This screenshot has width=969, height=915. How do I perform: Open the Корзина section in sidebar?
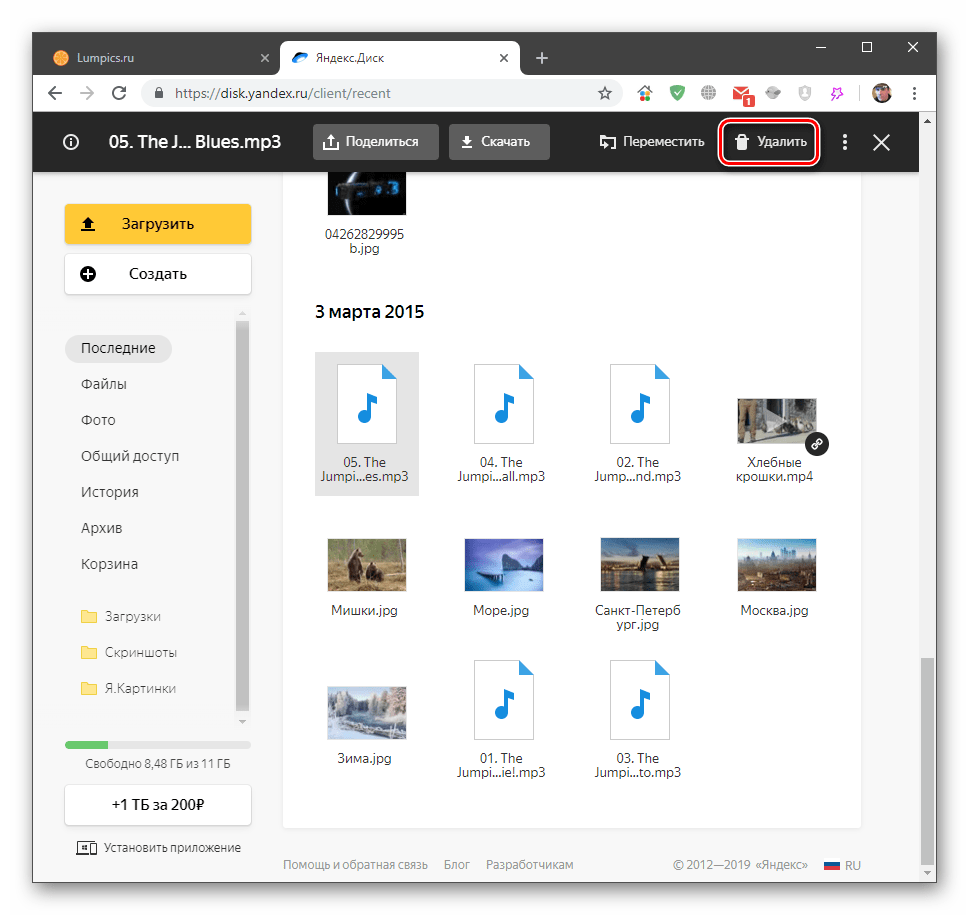pos(109,564)
